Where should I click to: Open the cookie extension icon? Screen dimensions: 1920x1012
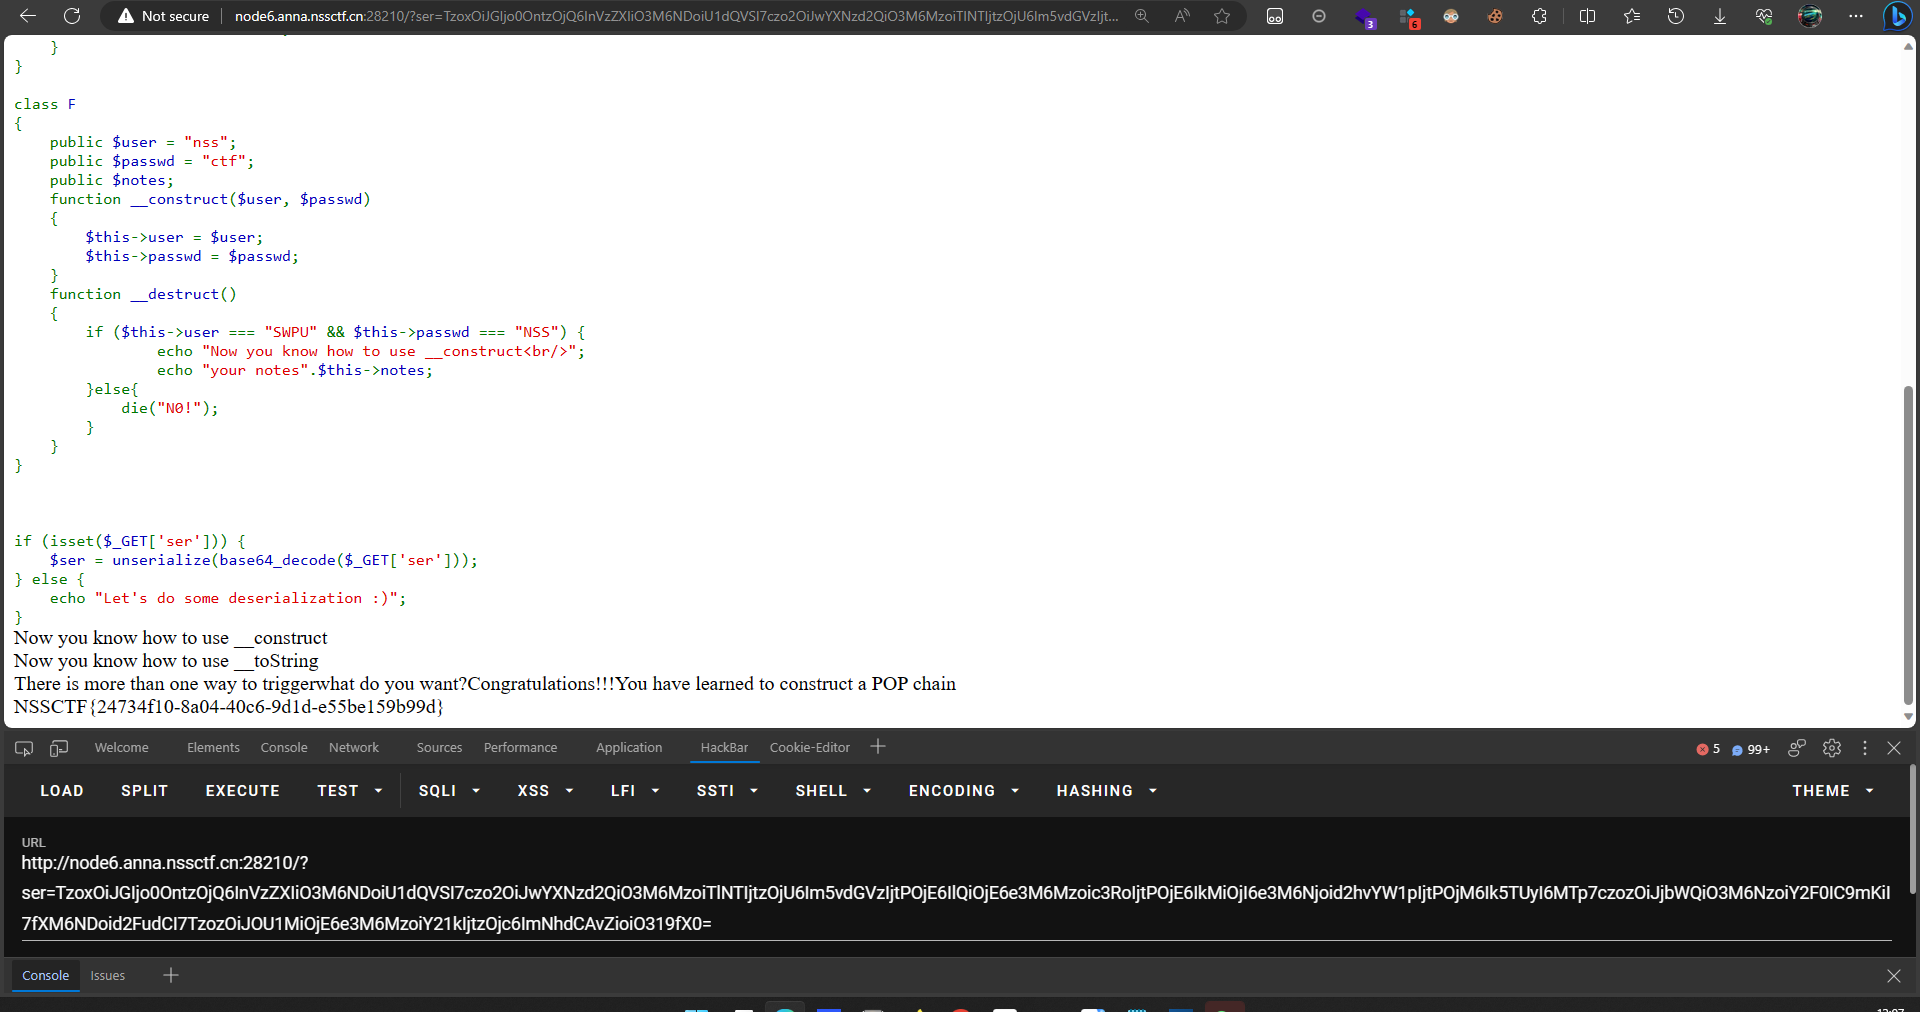click(1495, 16)
